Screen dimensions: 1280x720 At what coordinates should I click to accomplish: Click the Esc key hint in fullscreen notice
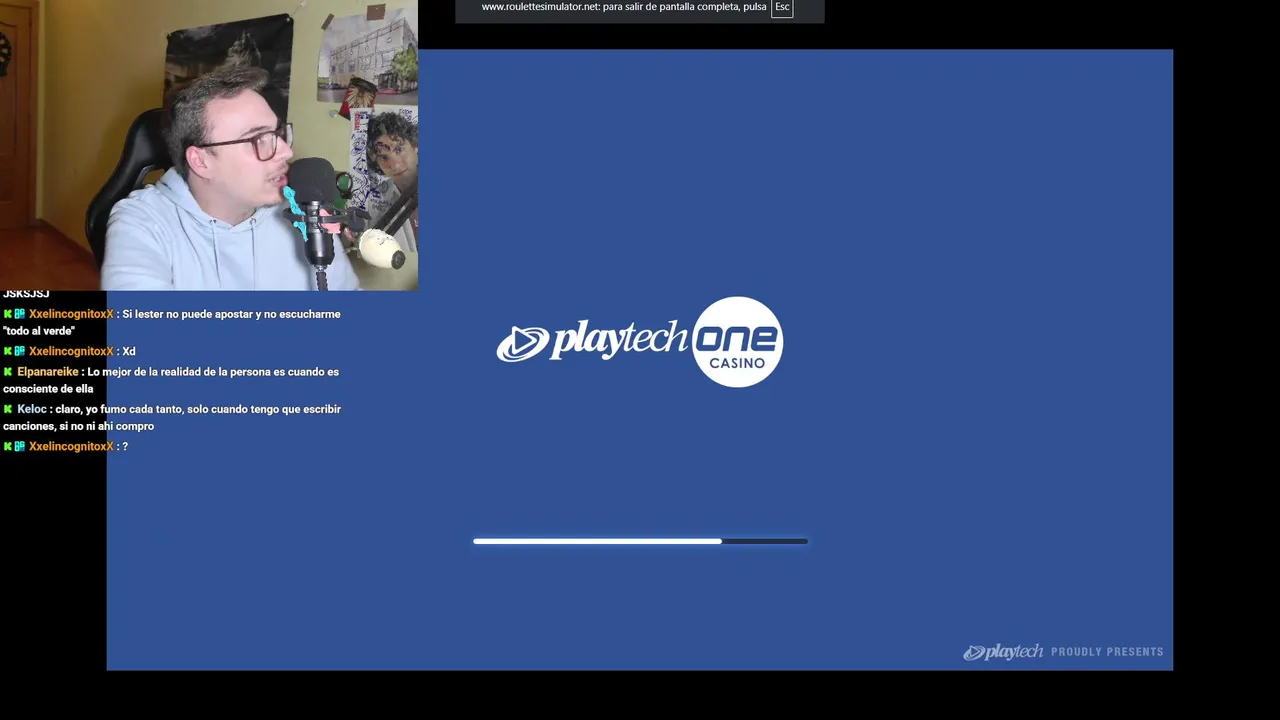click(782, 7)
